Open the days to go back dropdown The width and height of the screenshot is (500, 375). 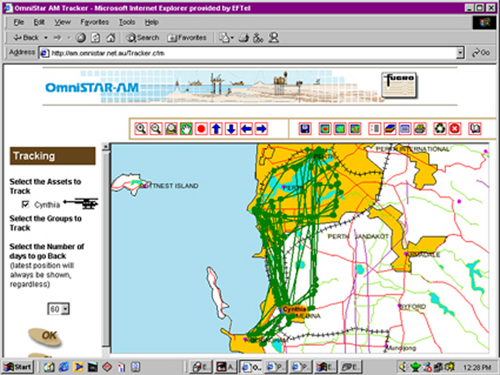coord(65,309)
